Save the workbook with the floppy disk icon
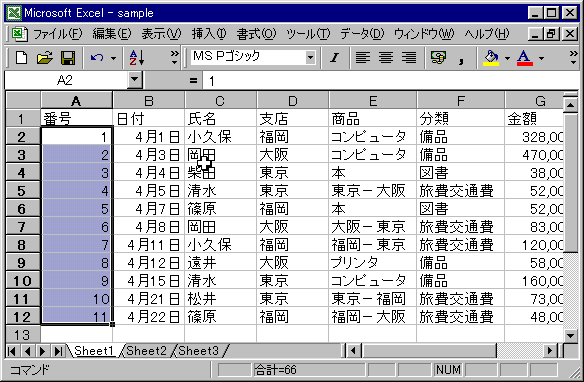The image size is (584, 382). point(68,58)
